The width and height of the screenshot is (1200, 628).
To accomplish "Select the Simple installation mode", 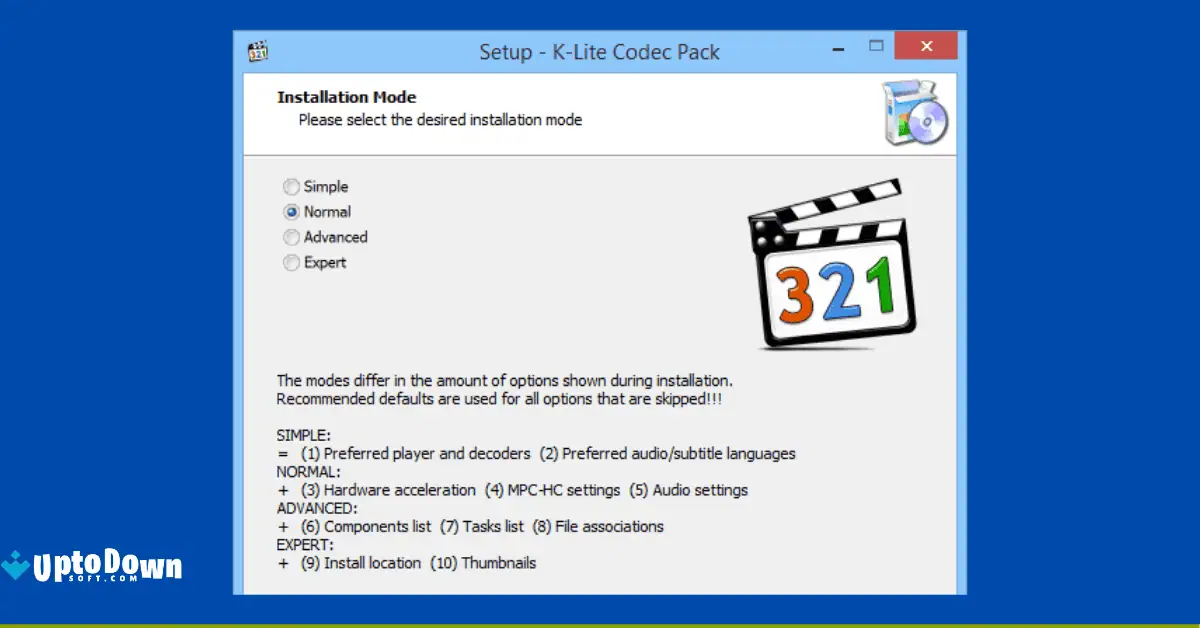I will point(290,186).
